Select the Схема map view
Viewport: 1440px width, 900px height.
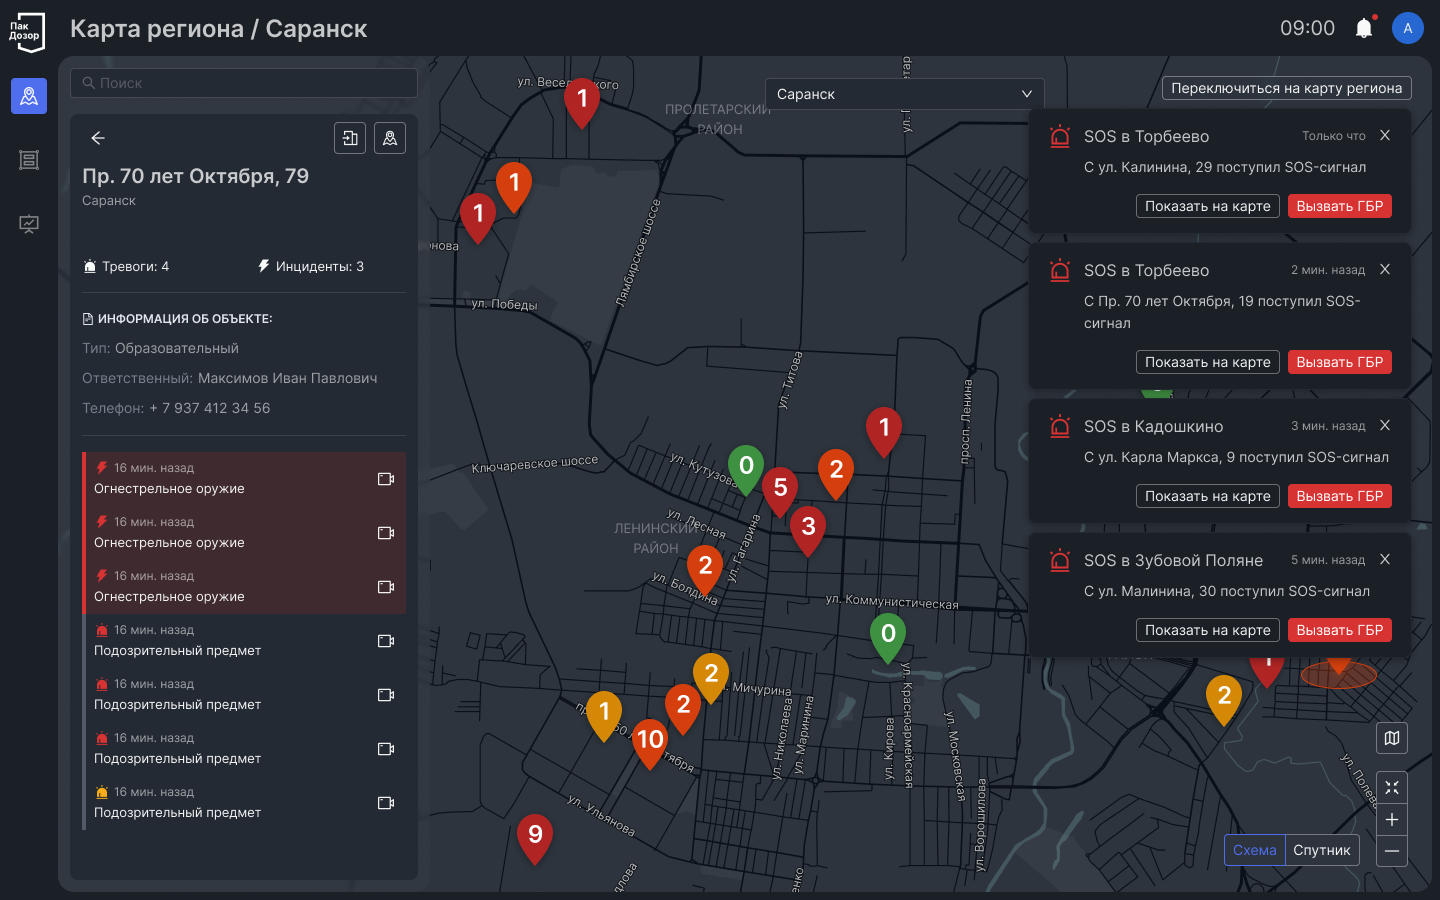tap(1254, 850)
